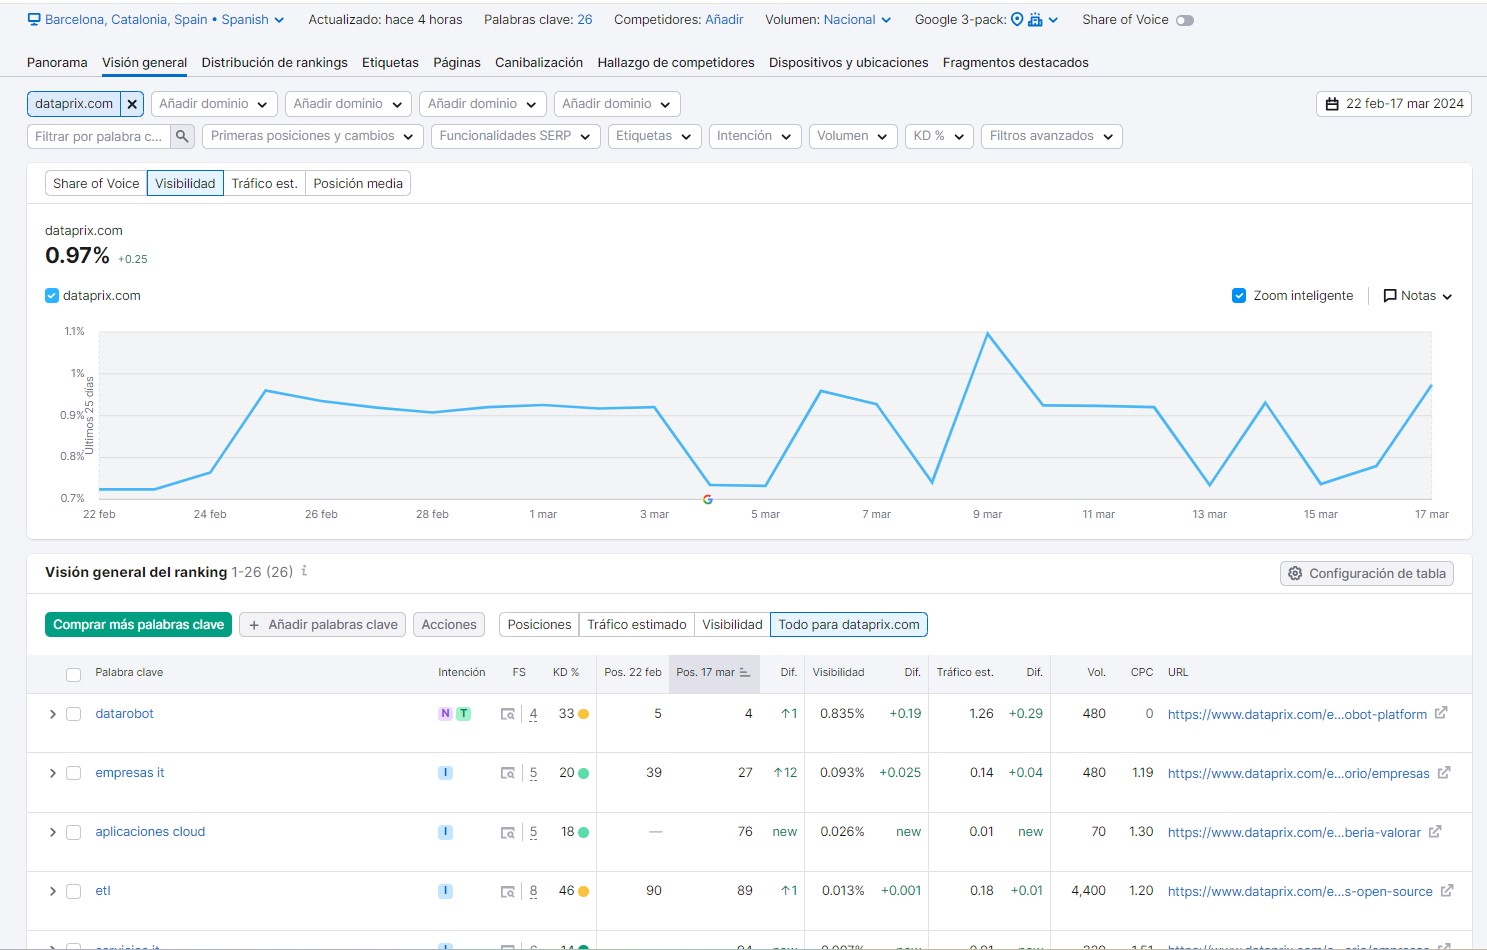Click Comprar más palabras clave button
Image resolution: width=1487 pixels, height=950 pixels.
coord(138,625)
